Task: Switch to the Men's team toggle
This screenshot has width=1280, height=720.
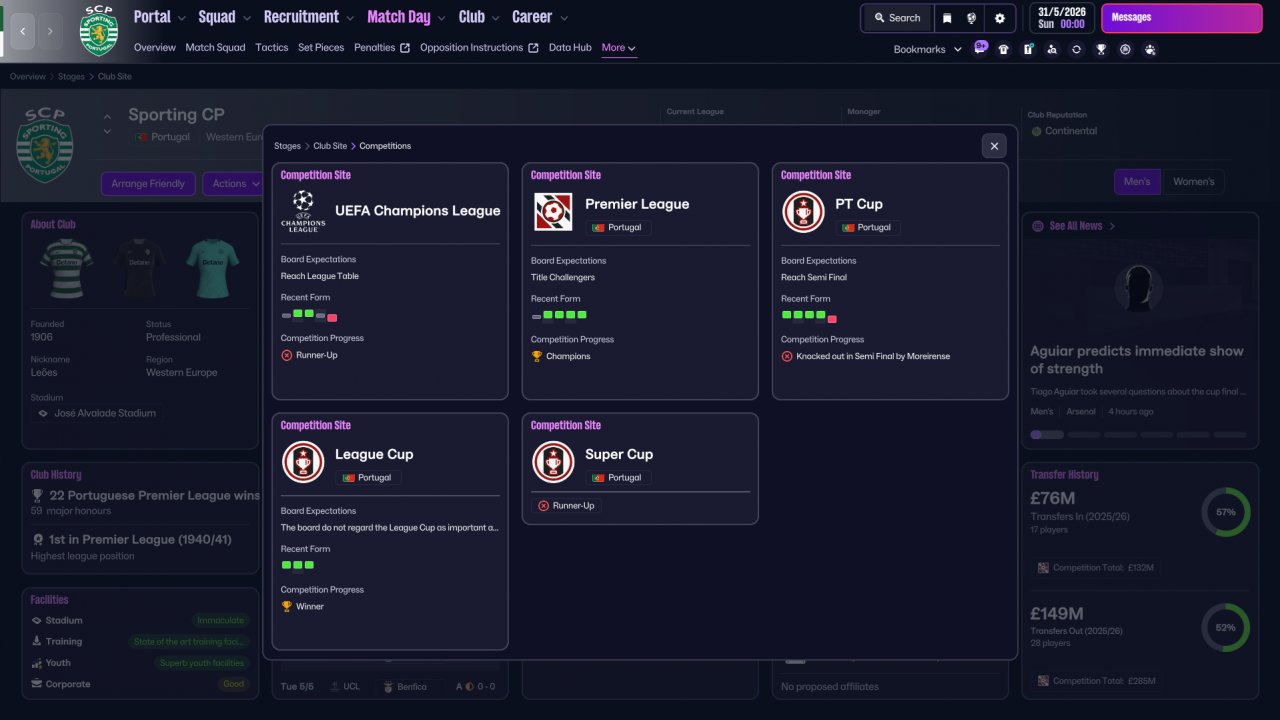Action: coord(1137,182)
